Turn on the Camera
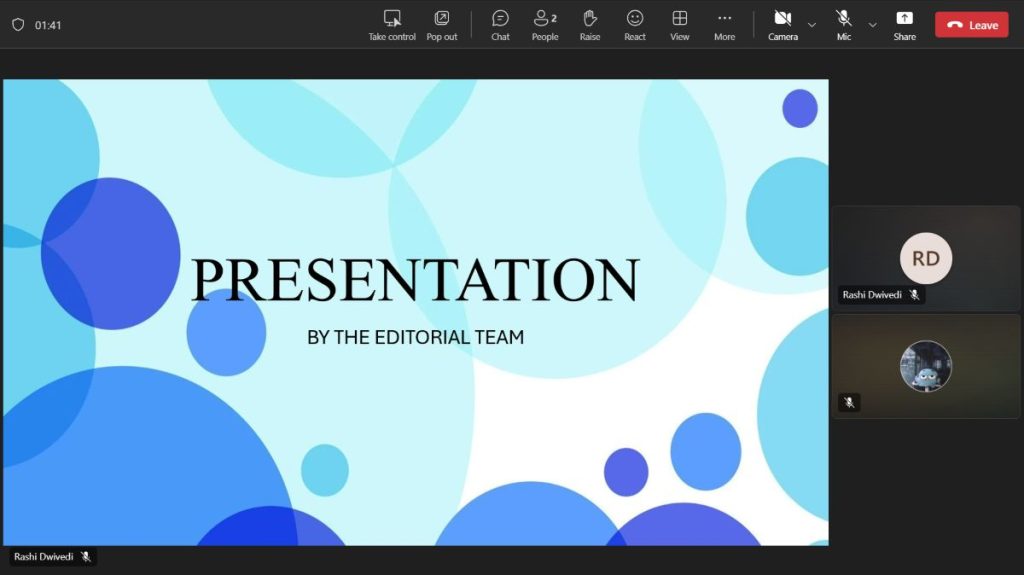Screen dimensions: 1024x575 tap(782, 25)
